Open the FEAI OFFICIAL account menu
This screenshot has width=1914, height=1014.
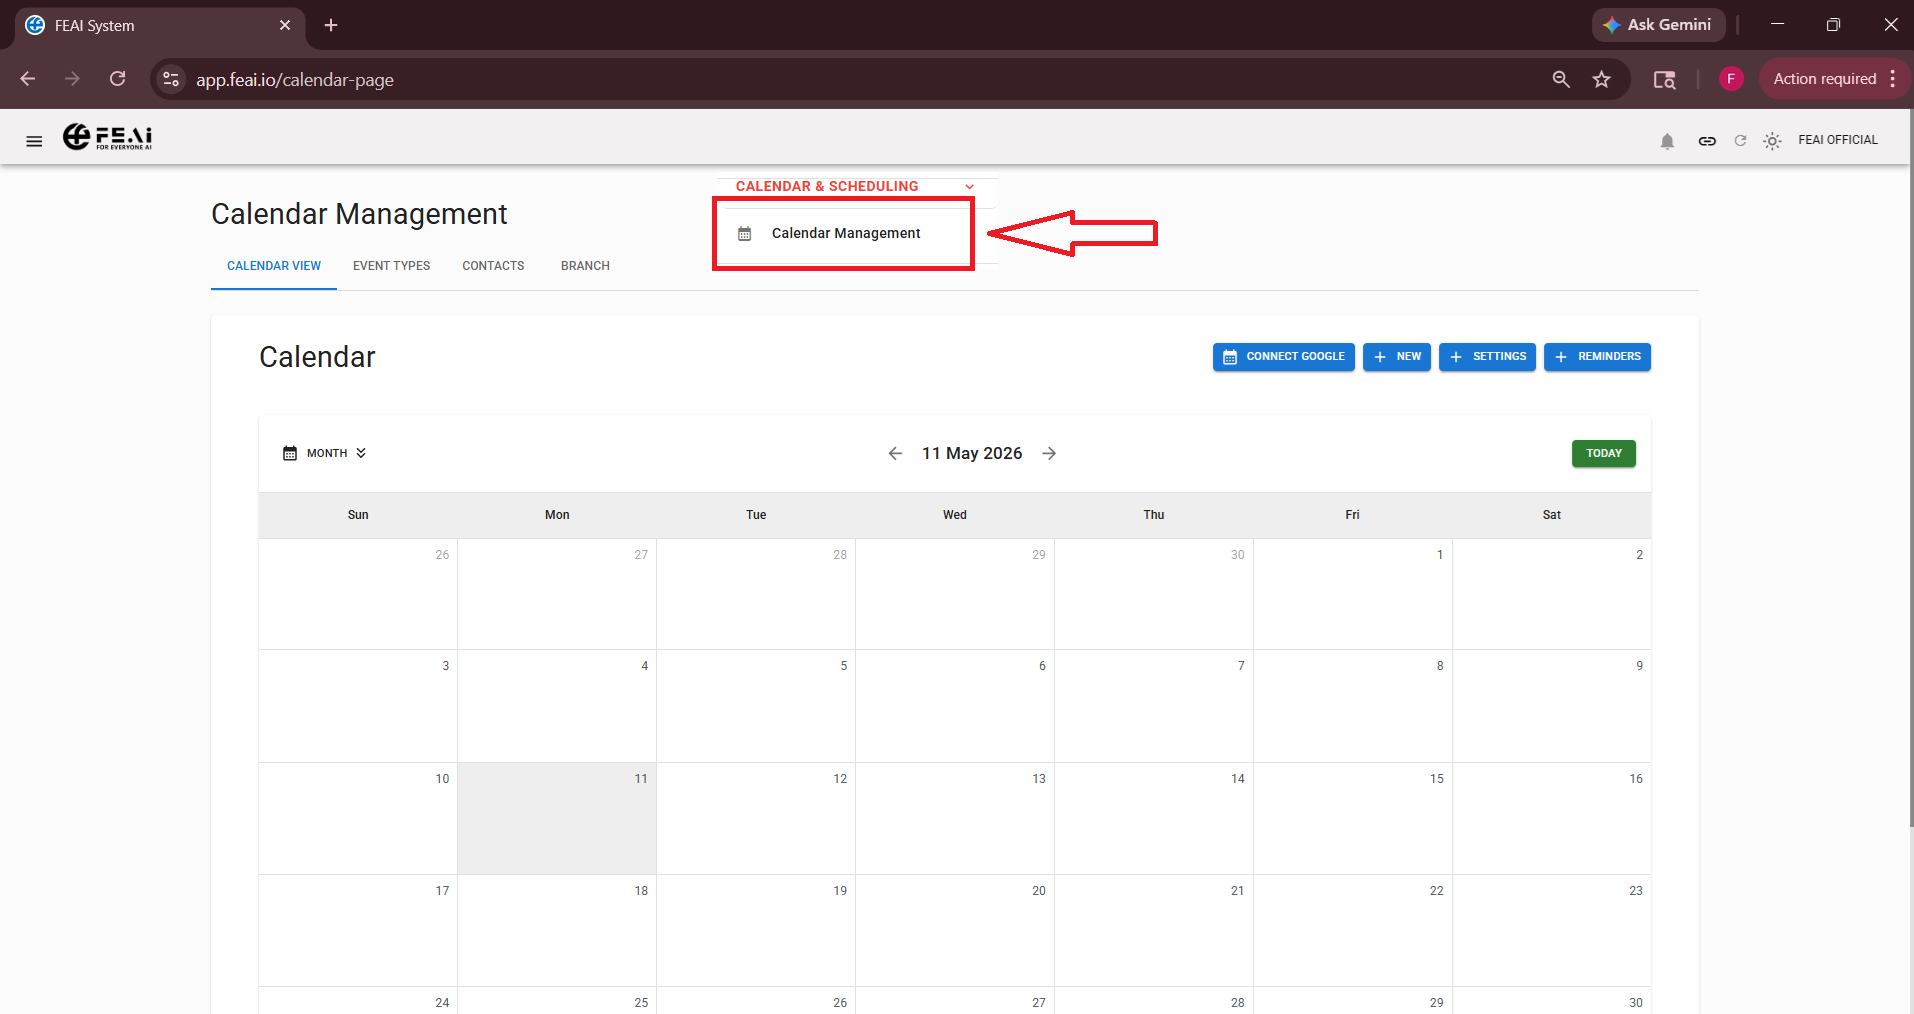click(1837, 140)
